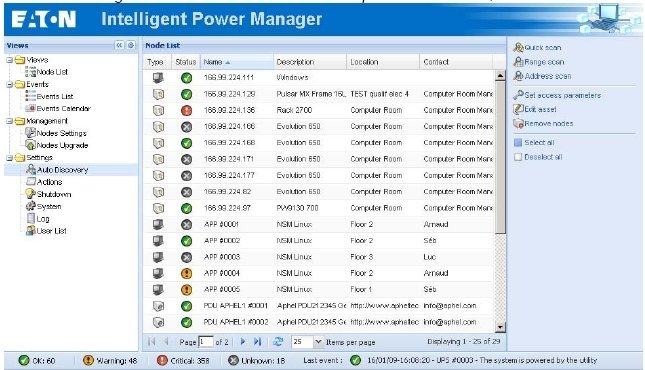The width and height of the screenshot is (645, 370).
Task: Collapse the Events tree folder
Action: [x=9, y=84]
